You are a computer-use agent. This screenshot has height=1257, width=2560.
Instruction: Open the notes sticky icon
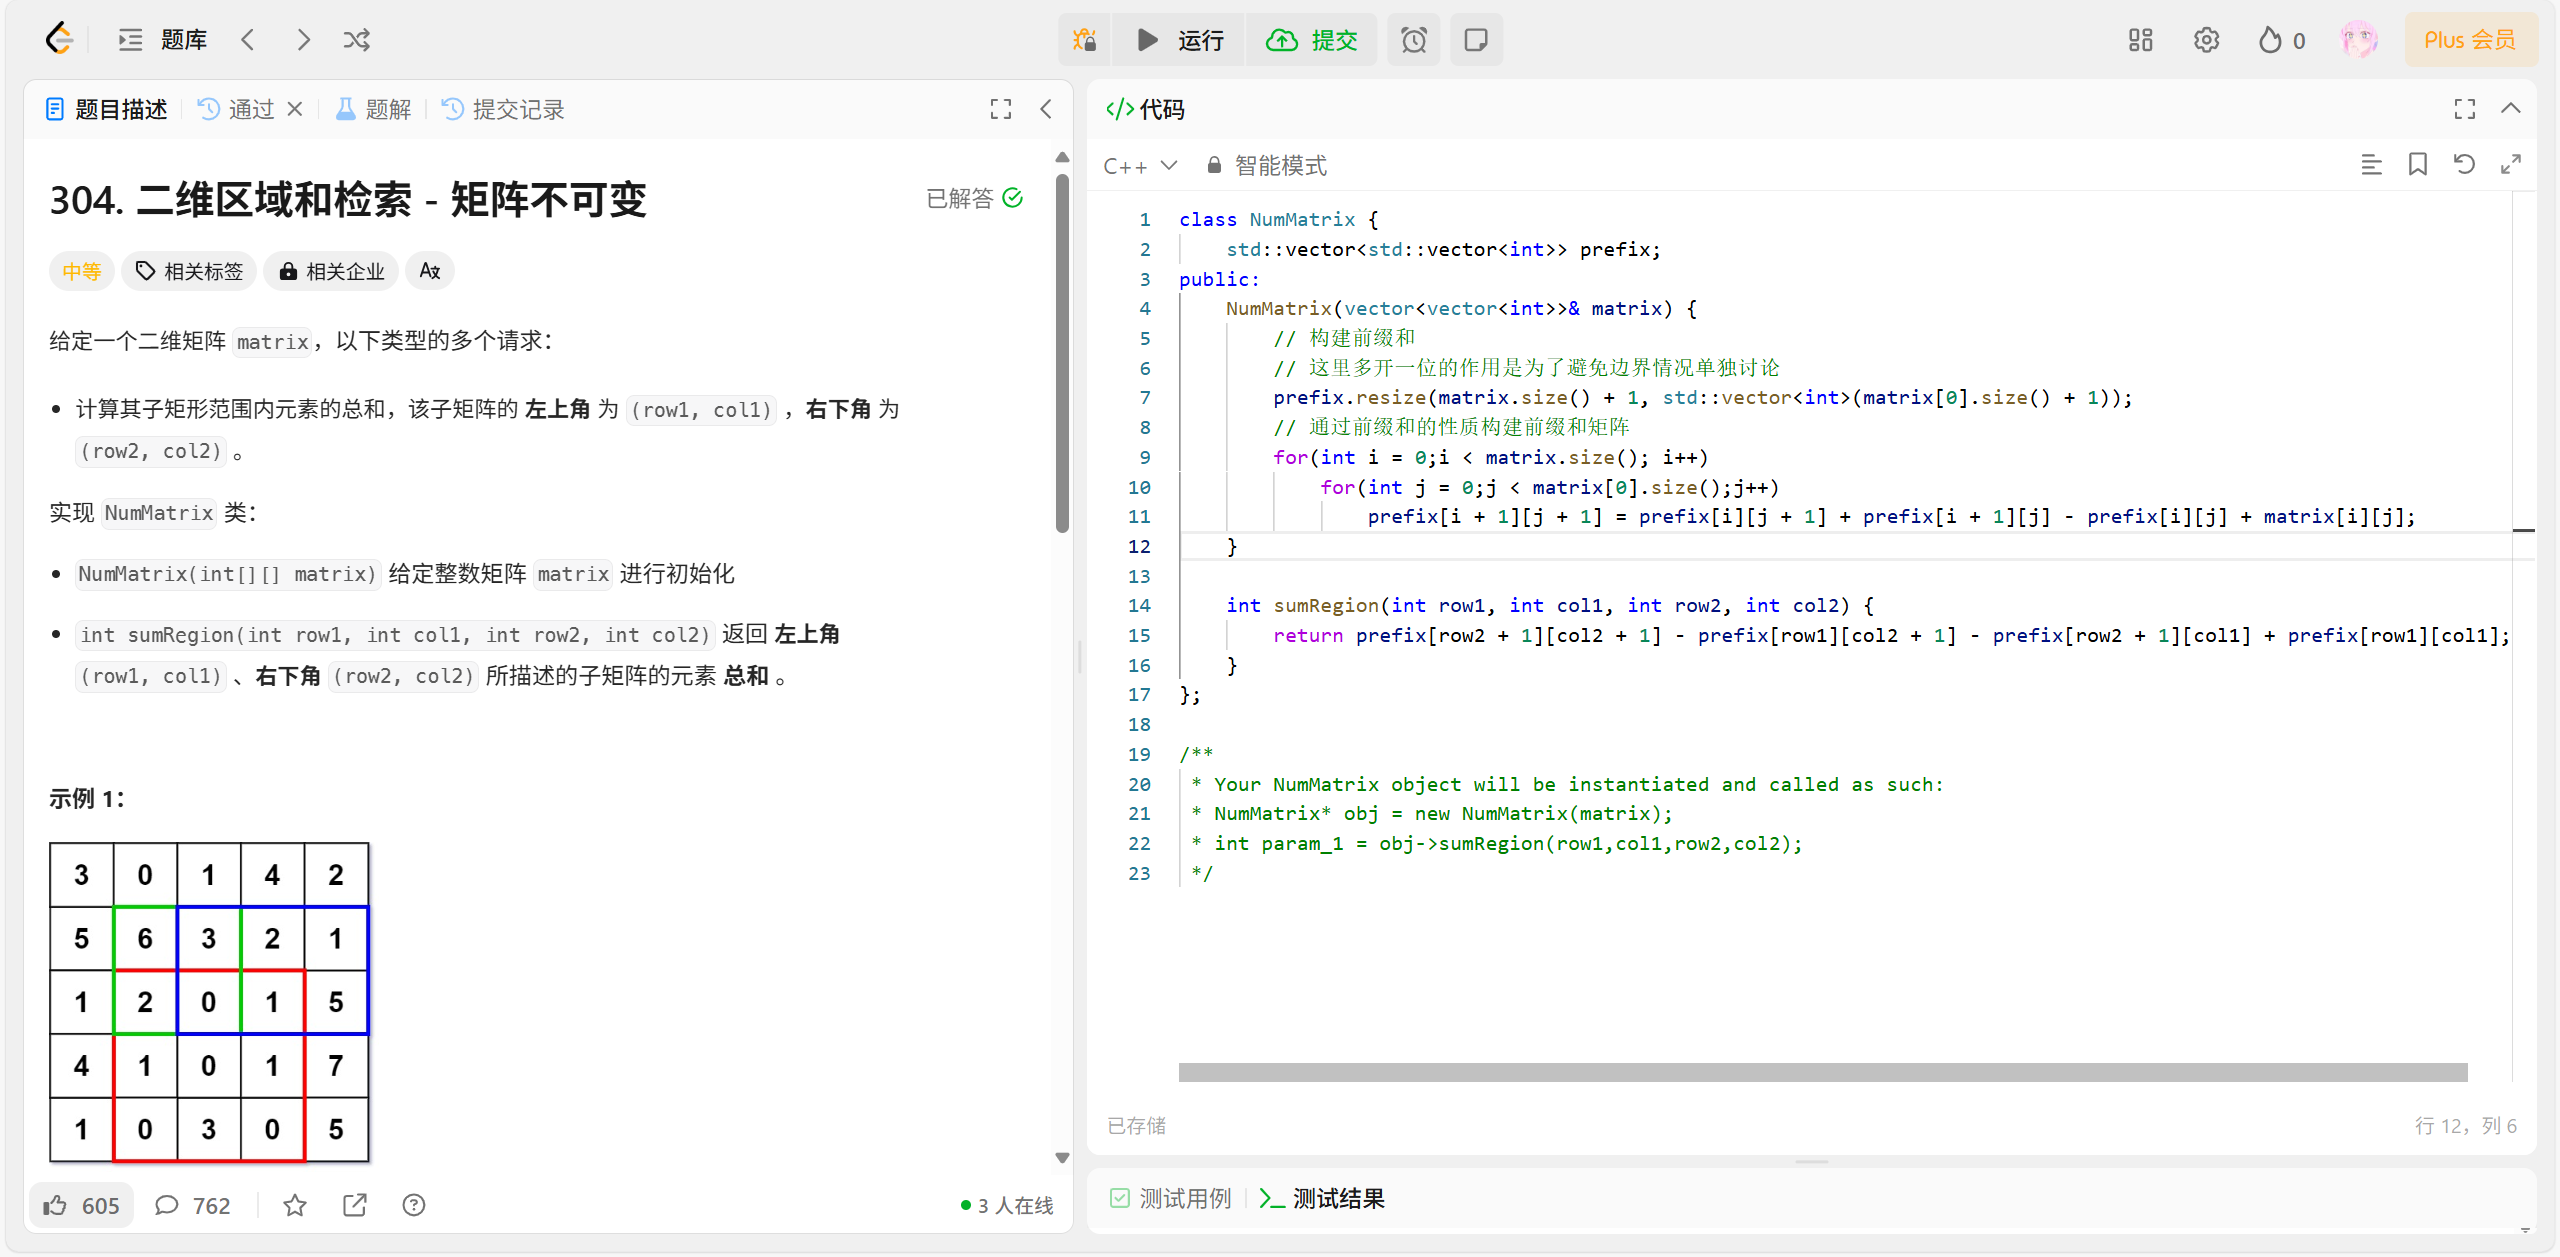pos(1475,40)
